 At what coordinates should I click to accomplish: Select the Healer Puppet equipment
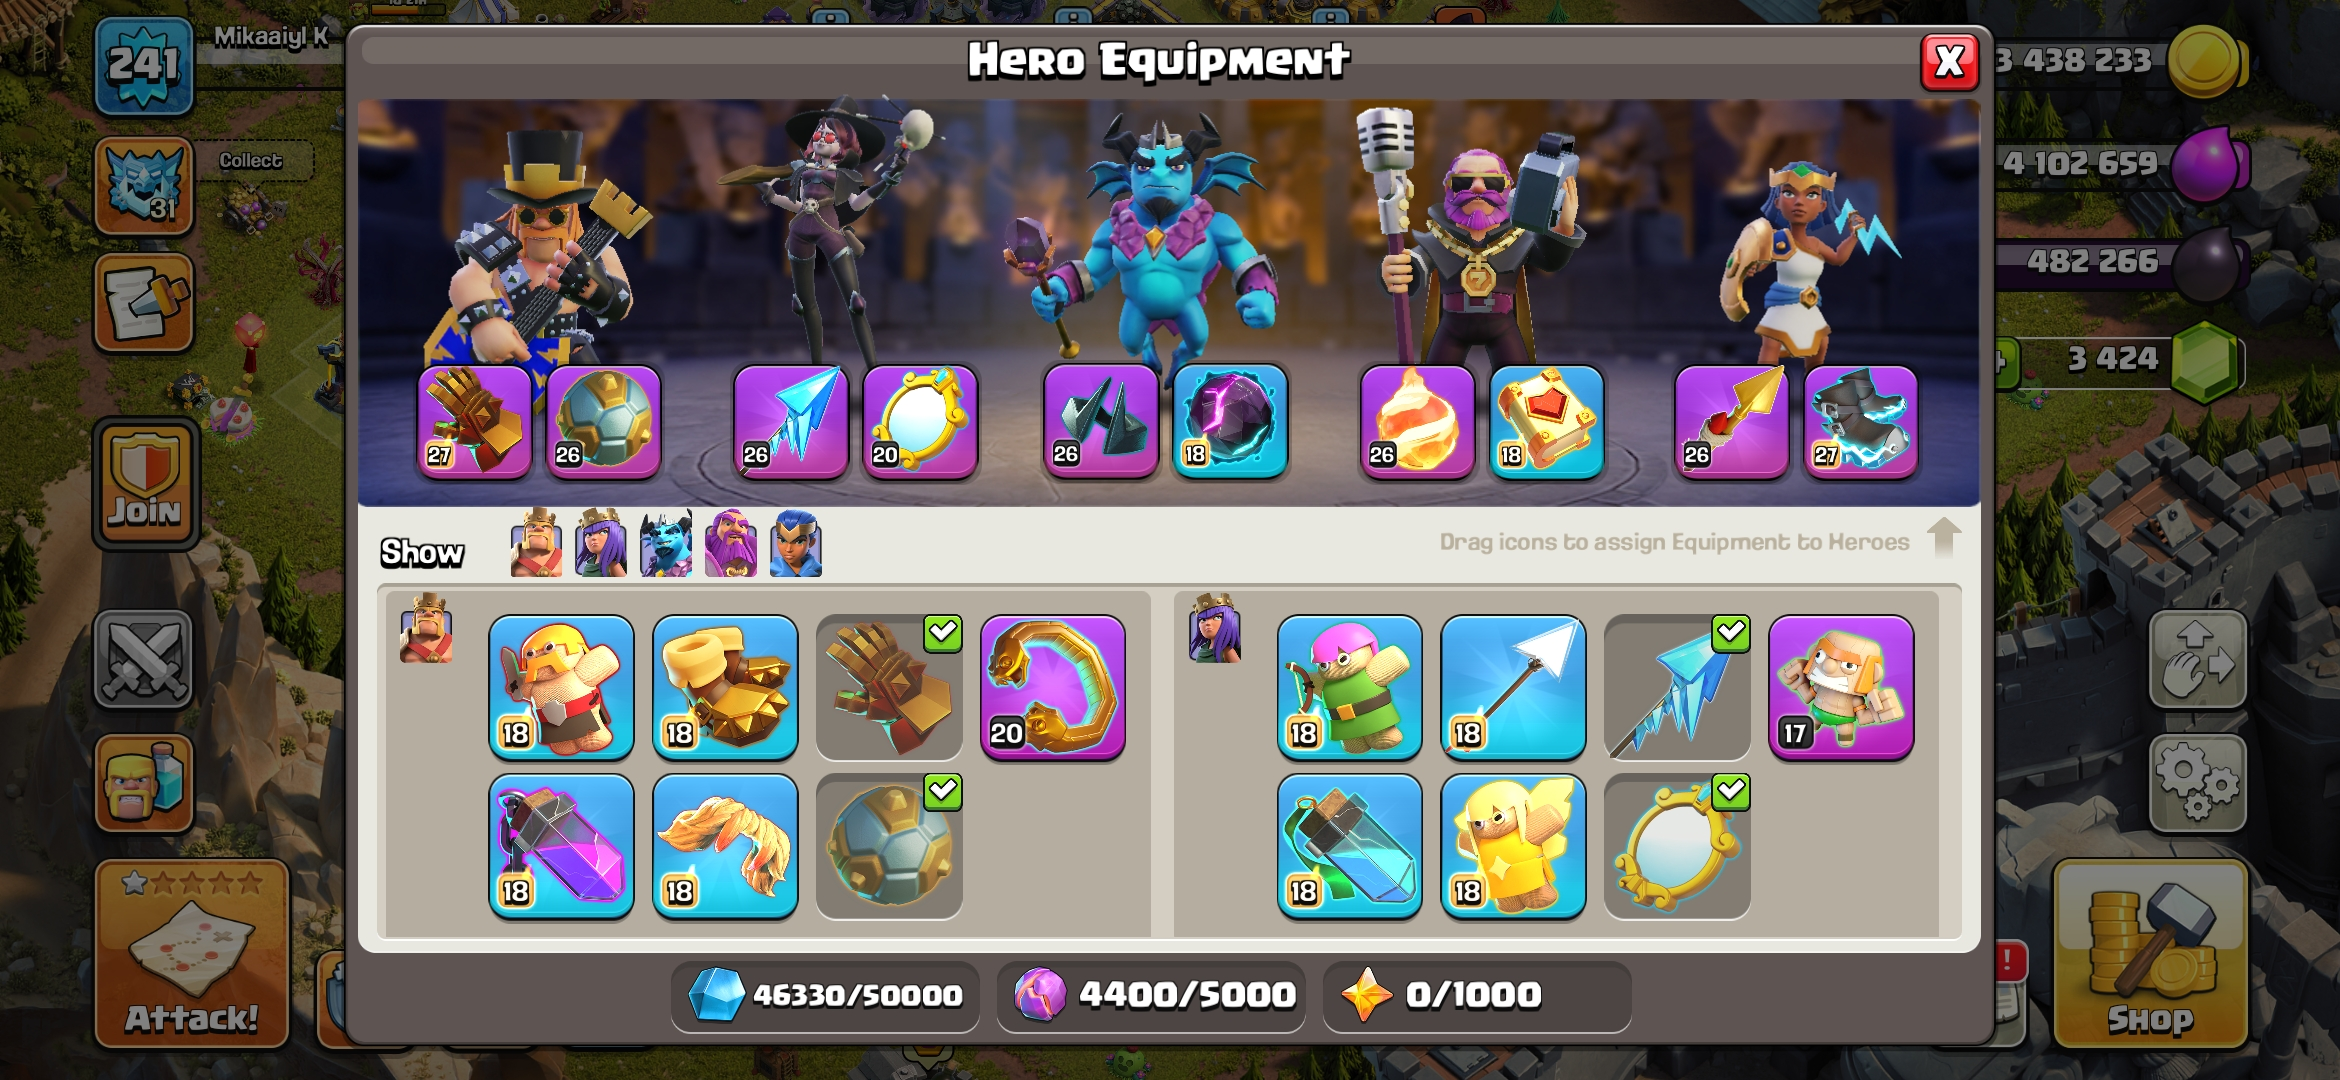click(x=1513, y=846)
